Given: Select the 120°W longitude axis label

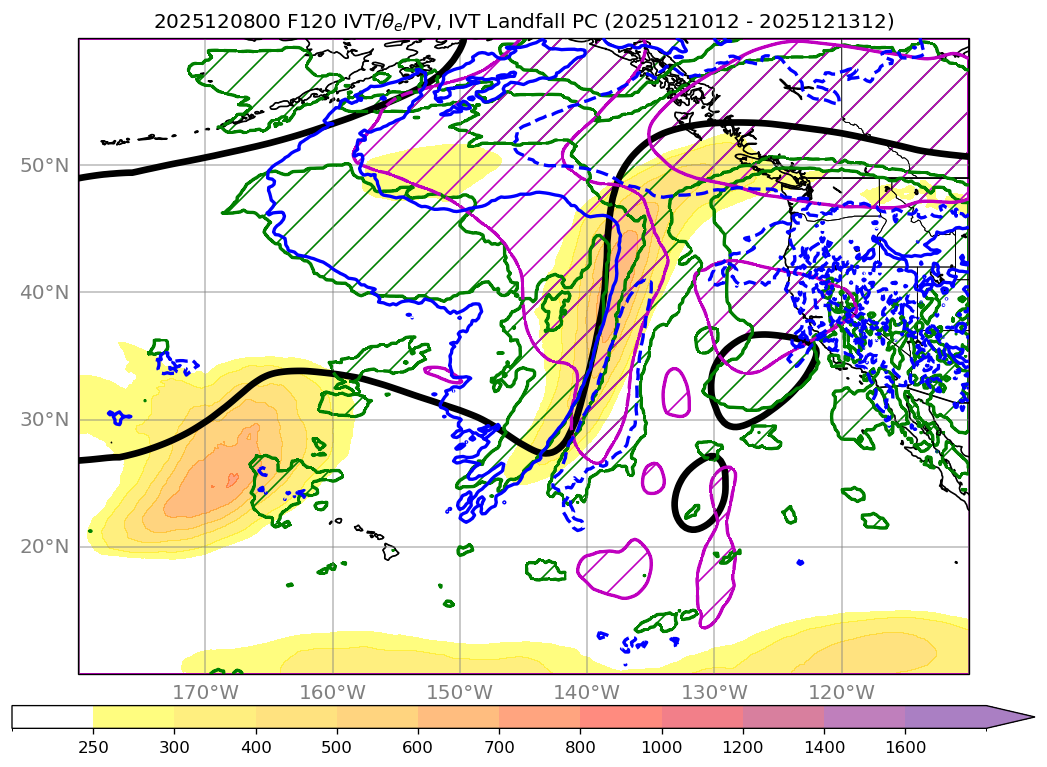Looking at the screenshot, I should (x=841, y=693).
